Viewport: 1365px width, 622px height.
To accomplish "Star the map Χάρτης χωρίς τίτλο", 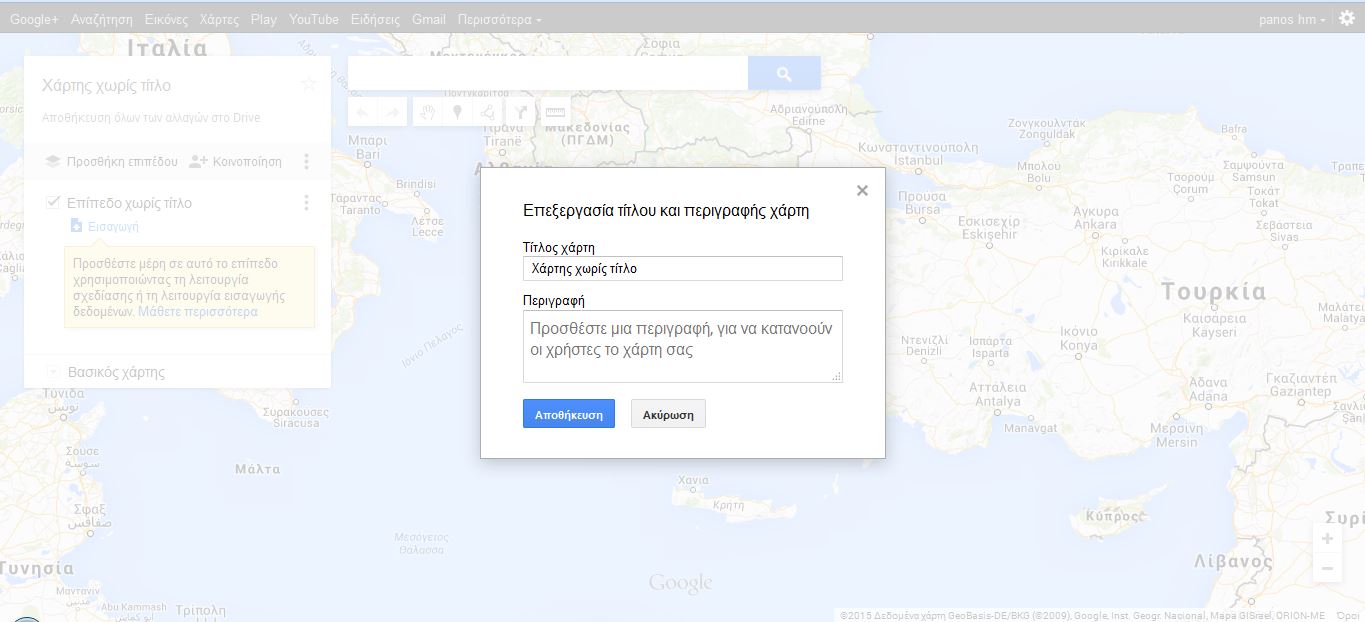I will (309, 85).
